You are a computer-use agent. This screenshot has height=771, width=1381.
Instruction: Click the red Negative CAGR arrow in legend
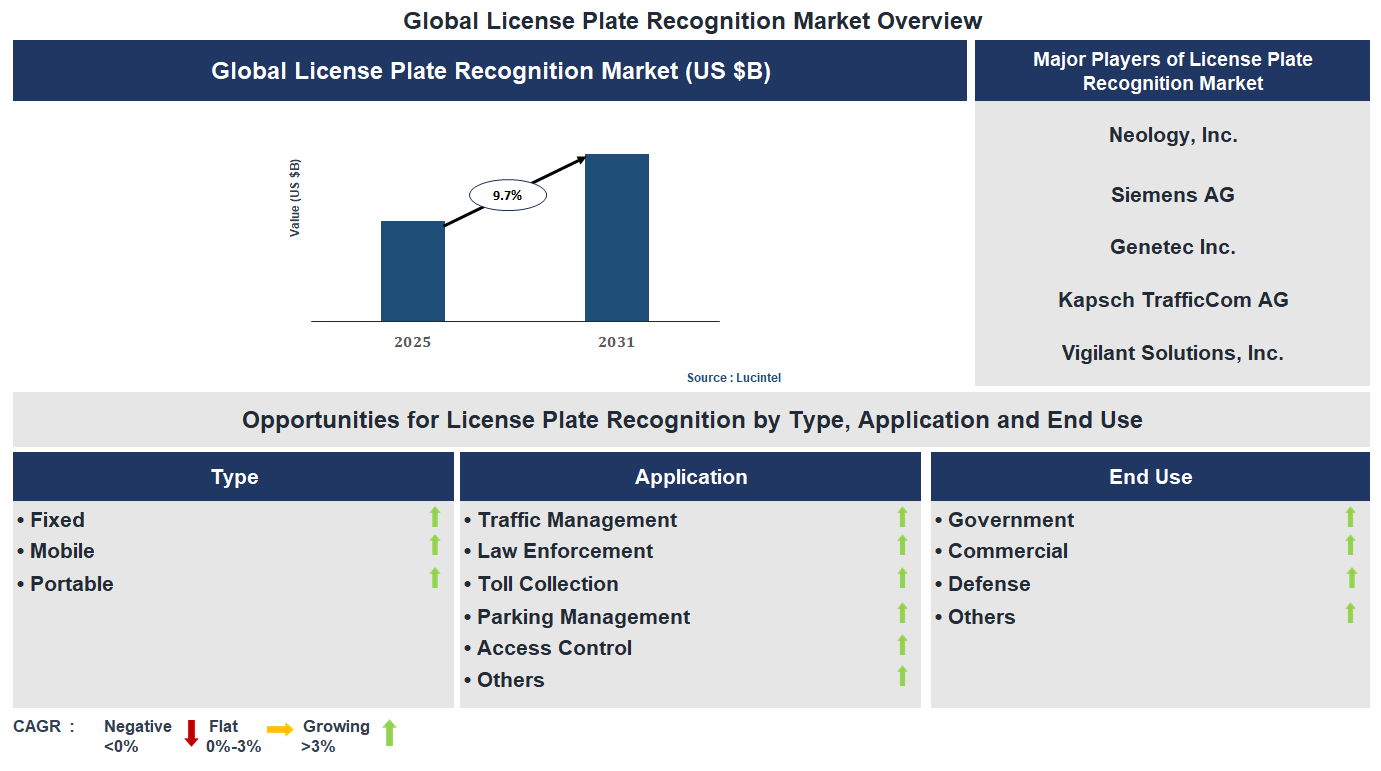(190, 734)
